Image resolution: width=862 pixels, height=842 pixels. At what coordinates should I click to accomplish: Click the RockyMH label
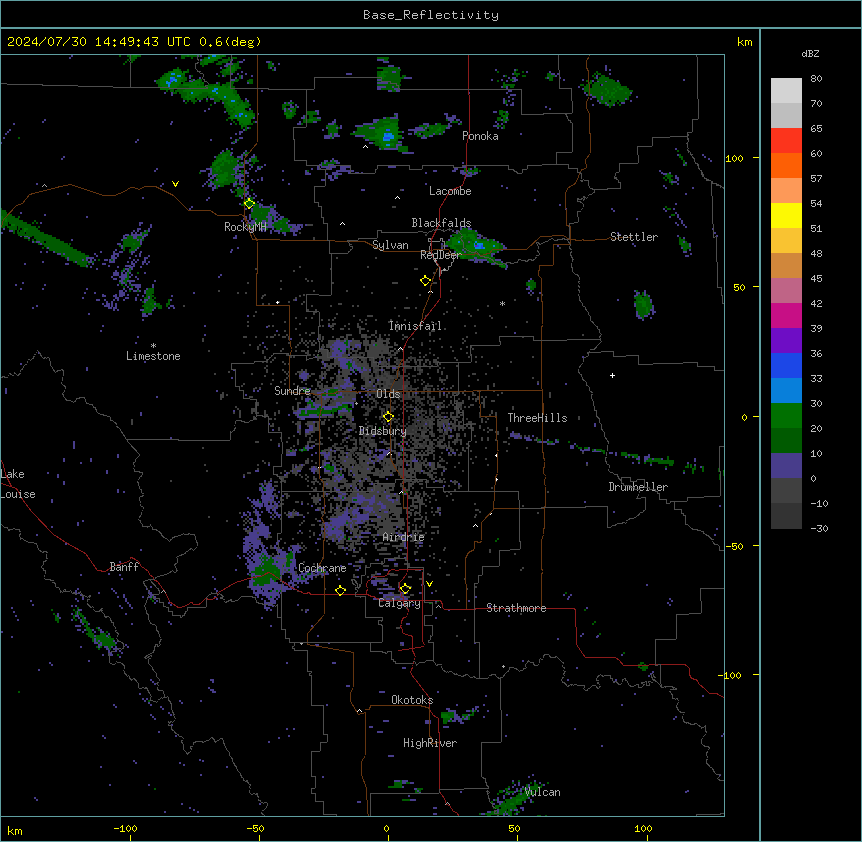(245, 227)
